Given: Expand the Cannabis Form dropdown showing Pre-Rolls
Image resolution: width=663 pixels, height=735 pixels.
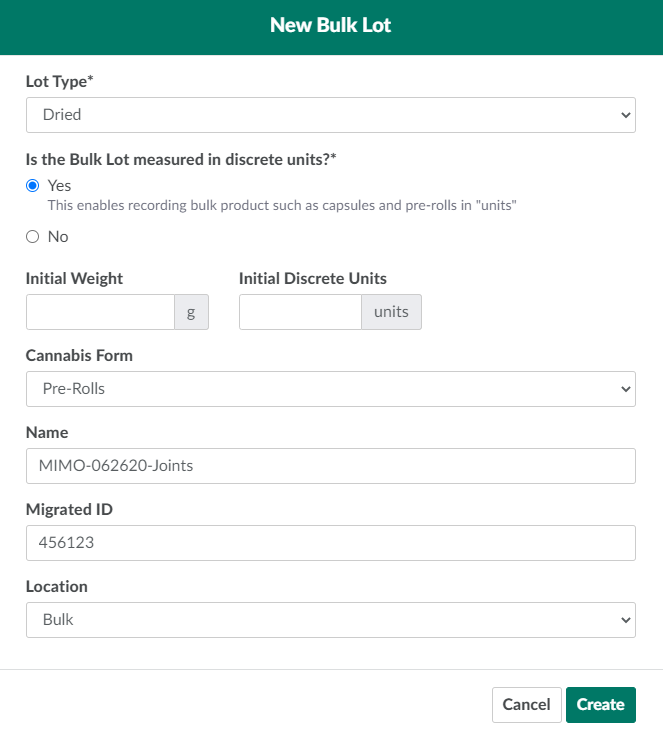Looking at the screenshot, I should coord(330,389).
